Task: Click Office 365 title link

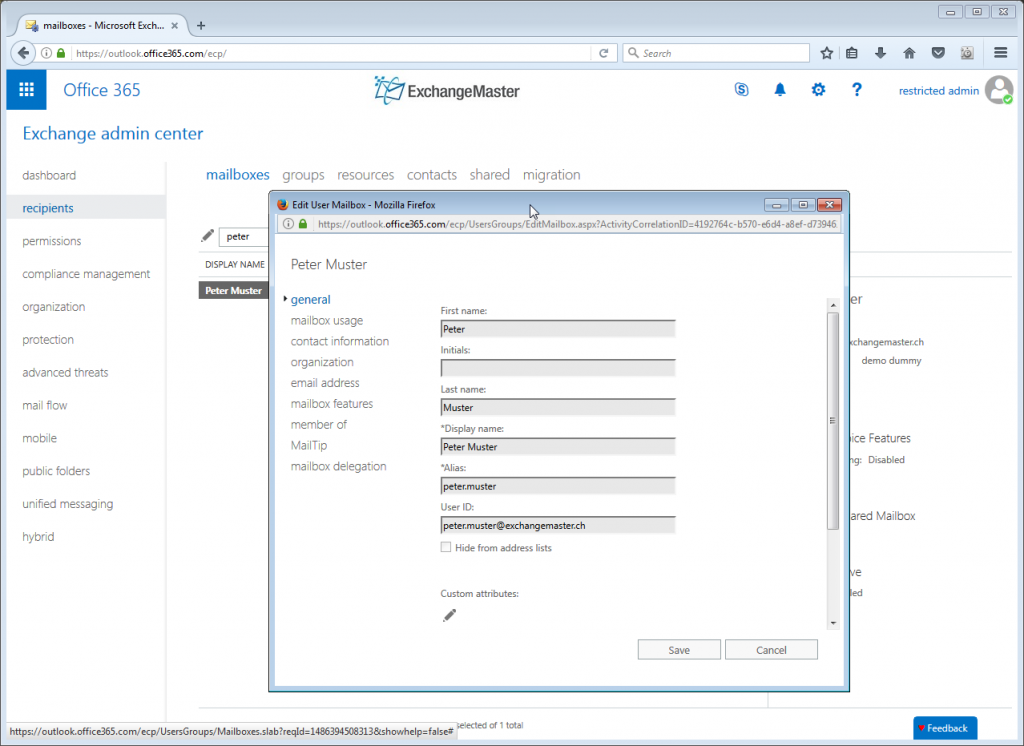Action: pos(102,90)
